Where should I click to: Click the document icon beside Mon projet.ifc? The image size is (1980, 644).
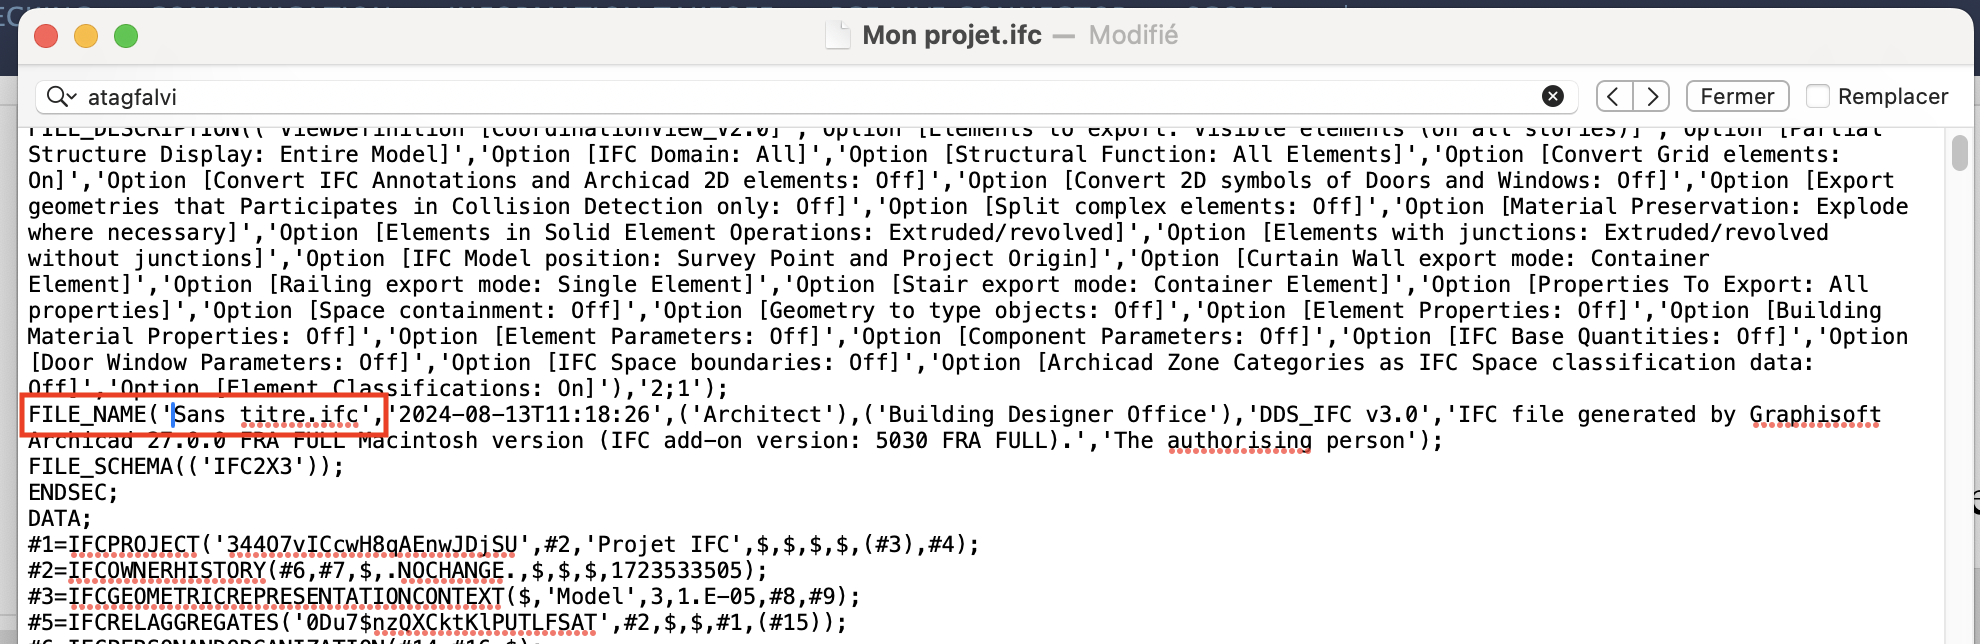tap(837, 35)
